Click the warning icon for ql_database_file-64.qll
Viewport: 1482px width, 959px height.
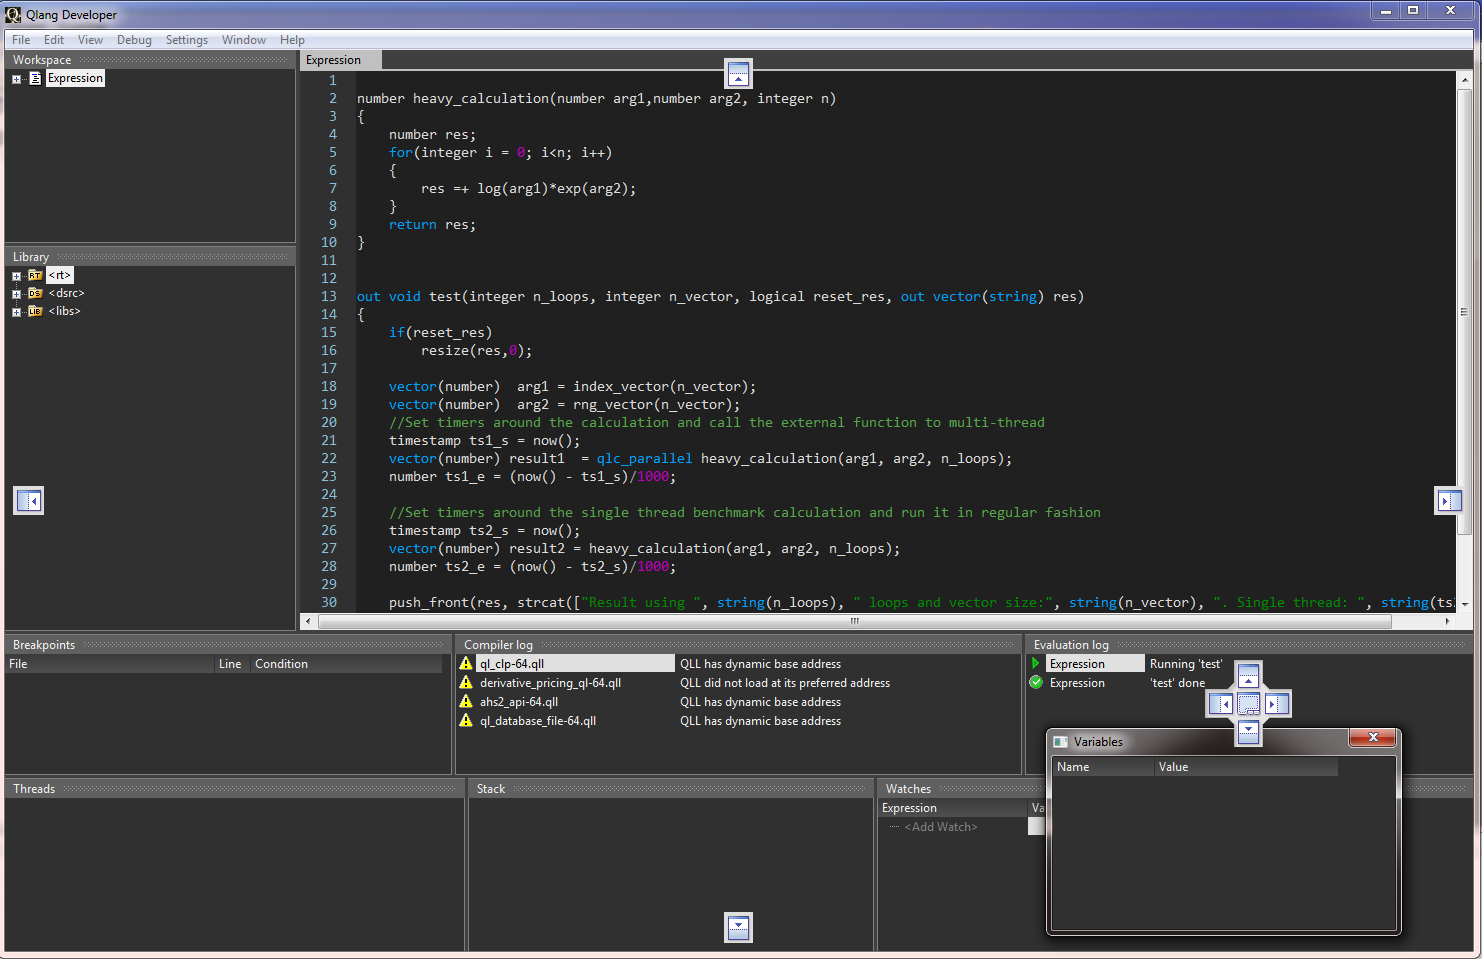pyautogui.click(x=466, y=720)
